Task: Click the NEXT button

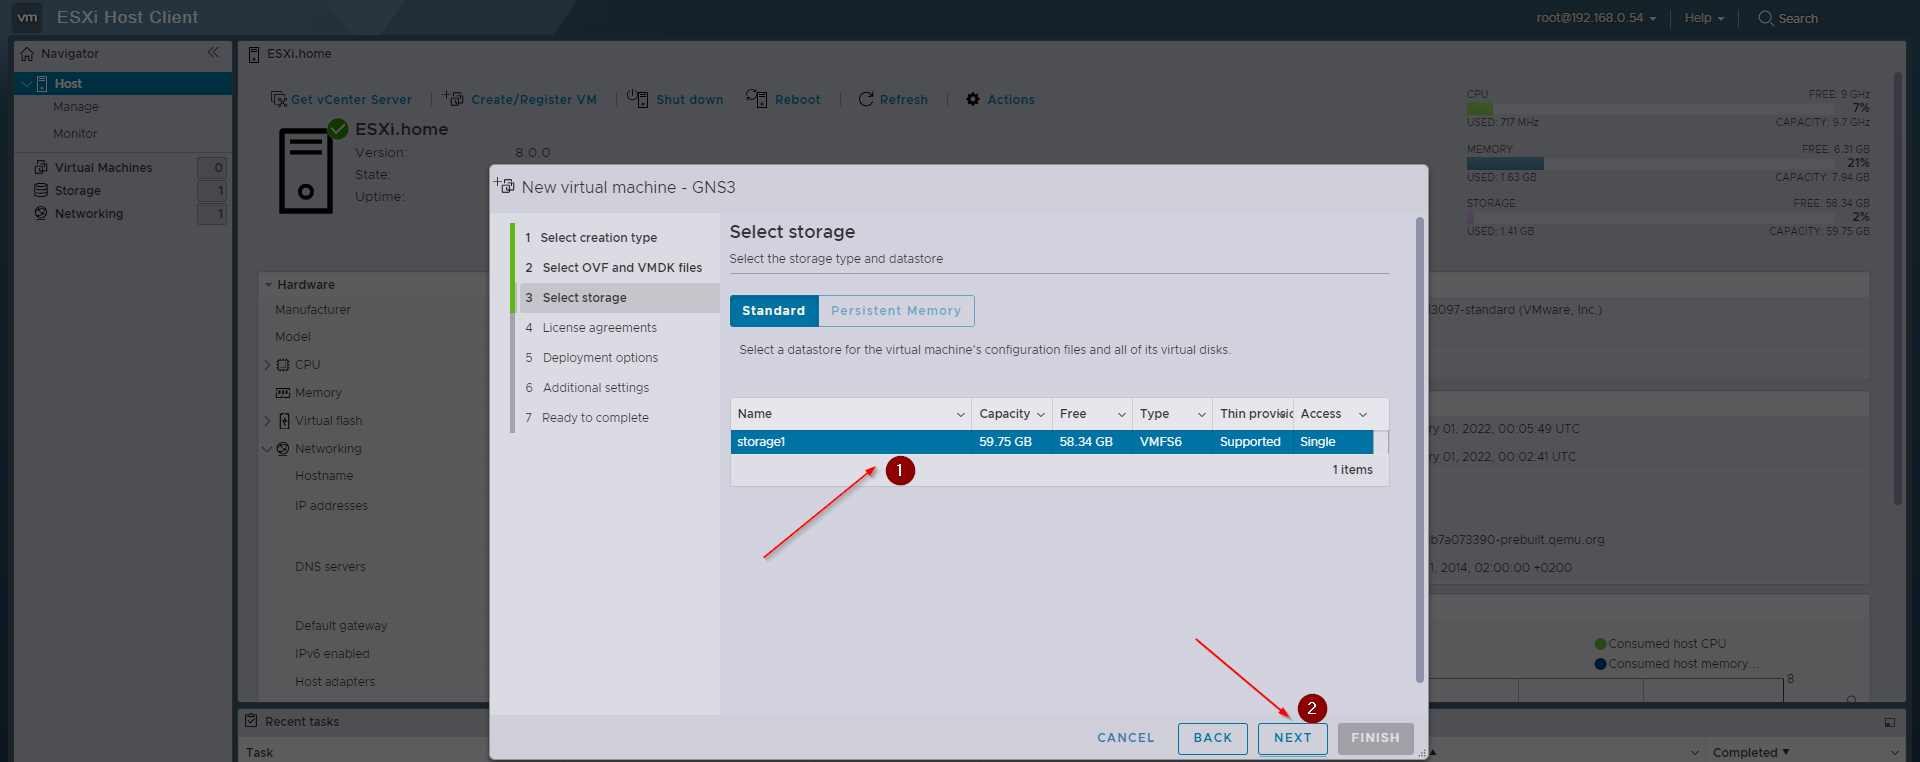Action: pyautogui.click(x=1292, y=738)
